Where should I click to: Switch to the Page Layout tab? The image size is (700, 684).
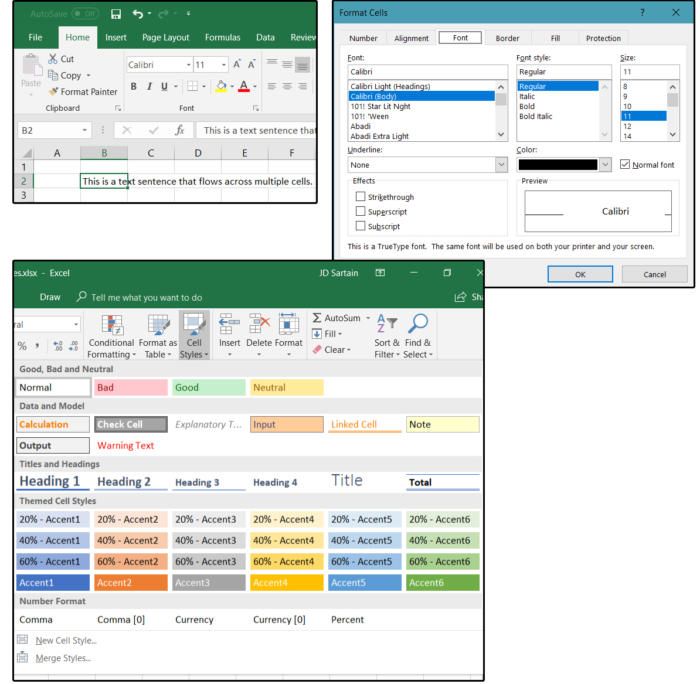click(x=166, y=38)
